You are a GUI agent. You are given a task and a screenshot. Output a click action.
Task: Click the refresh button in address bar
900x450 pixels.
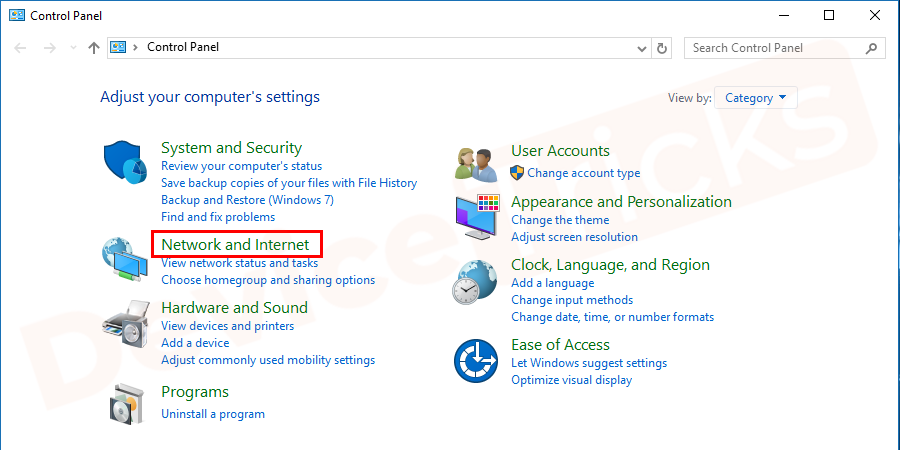pos(662,48)
